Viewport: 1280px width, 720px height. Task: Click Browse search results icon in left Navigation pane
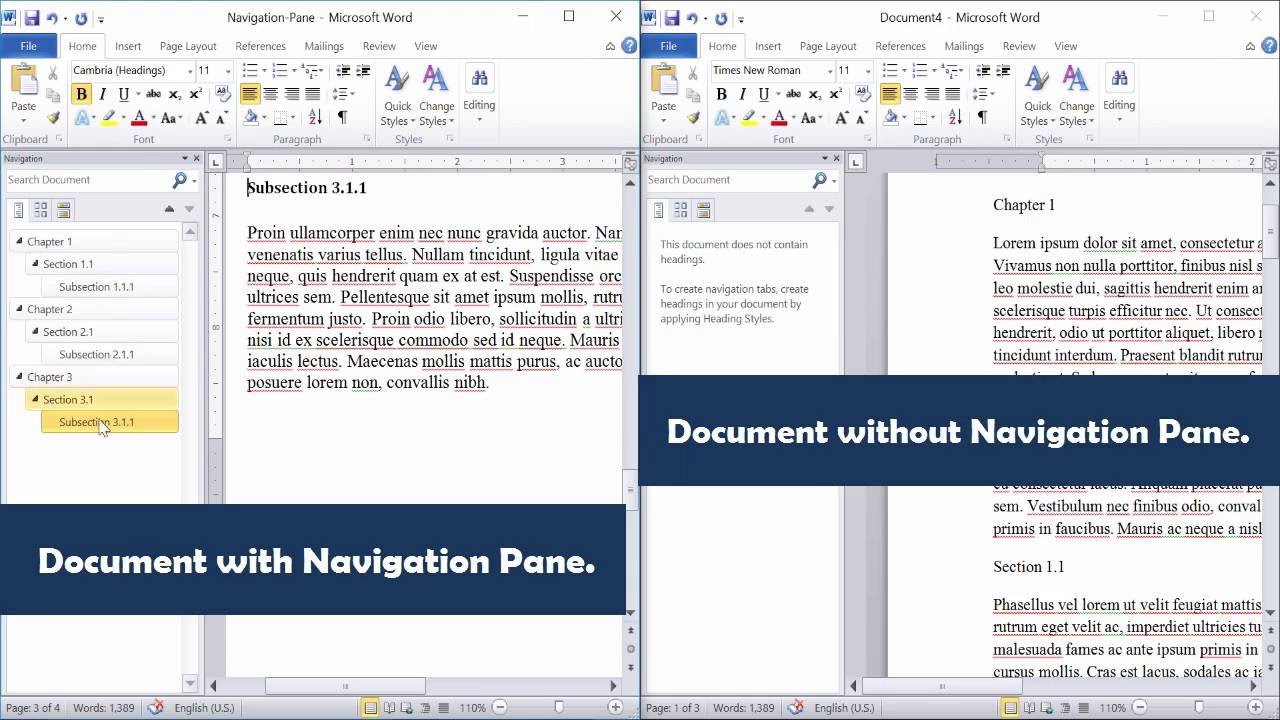pyautogui.click(x=64, y=210)
